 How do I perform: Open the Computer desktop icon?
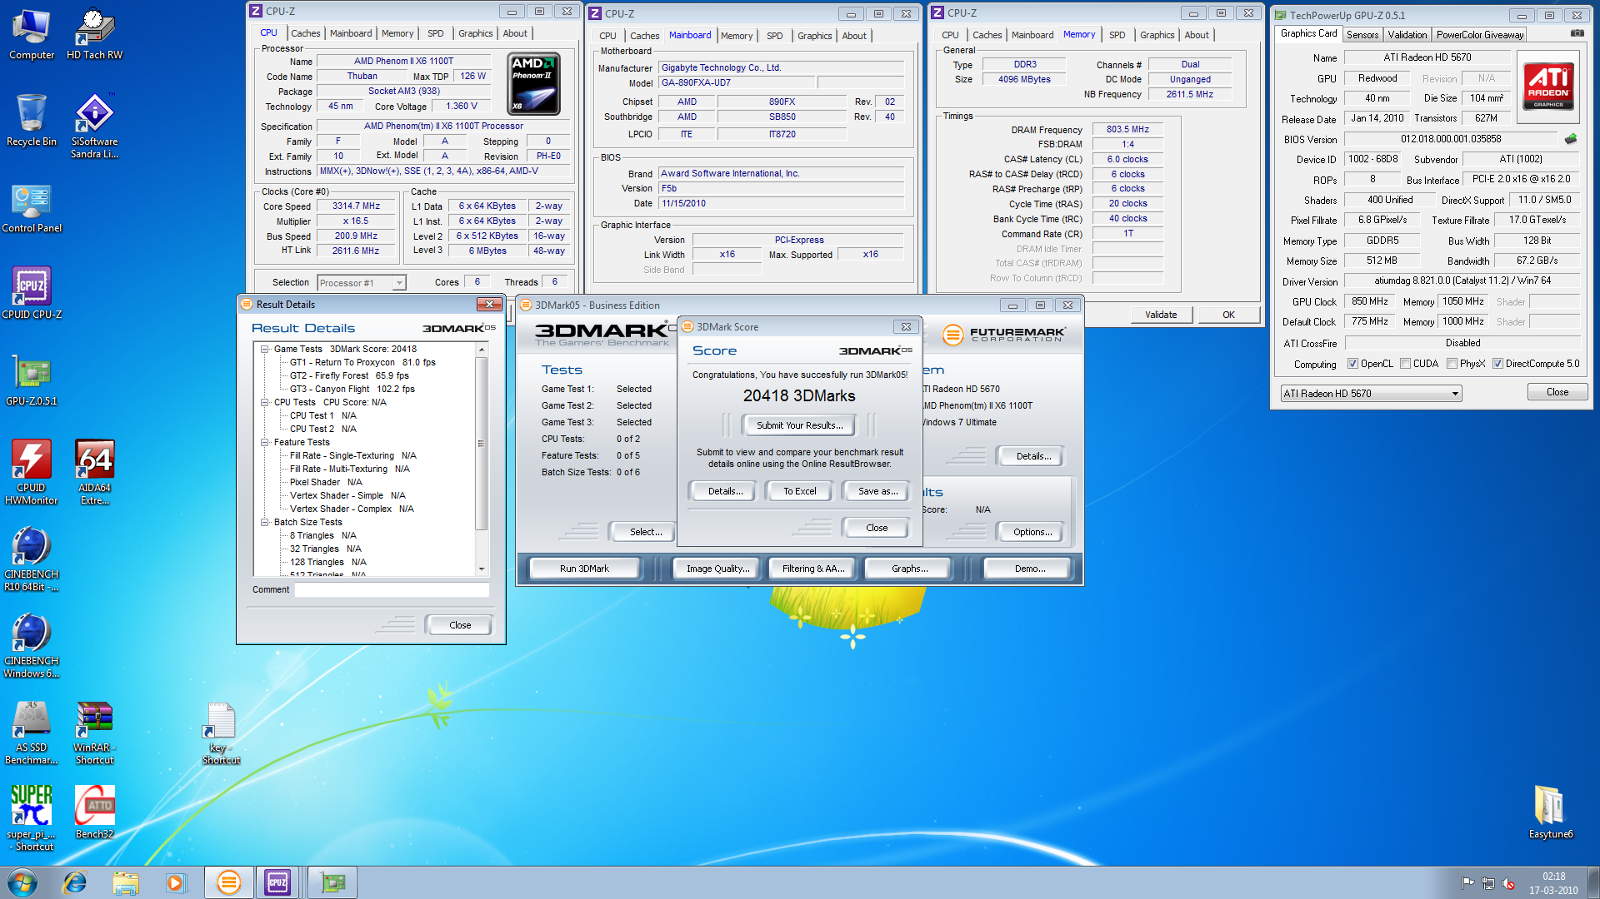(x=32, y=35)
